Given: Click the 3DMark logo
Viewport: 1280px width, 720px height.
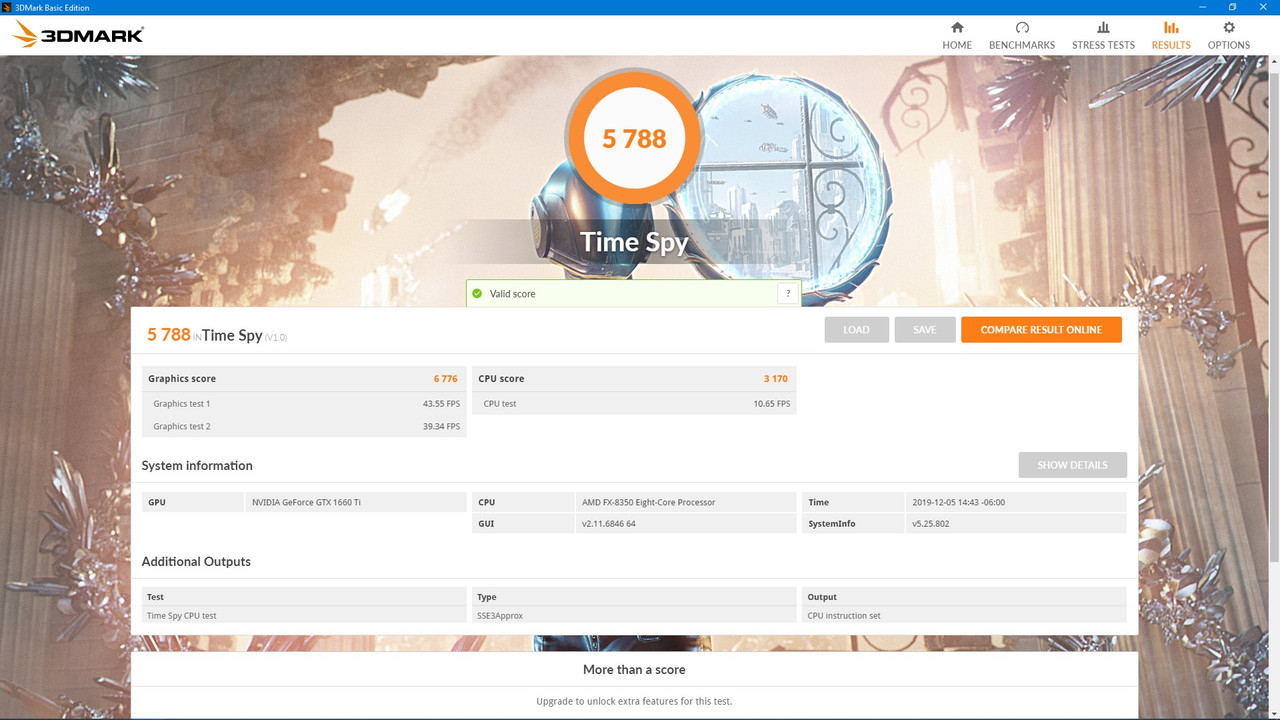Looking at the screenshot, I should [79, 36].
